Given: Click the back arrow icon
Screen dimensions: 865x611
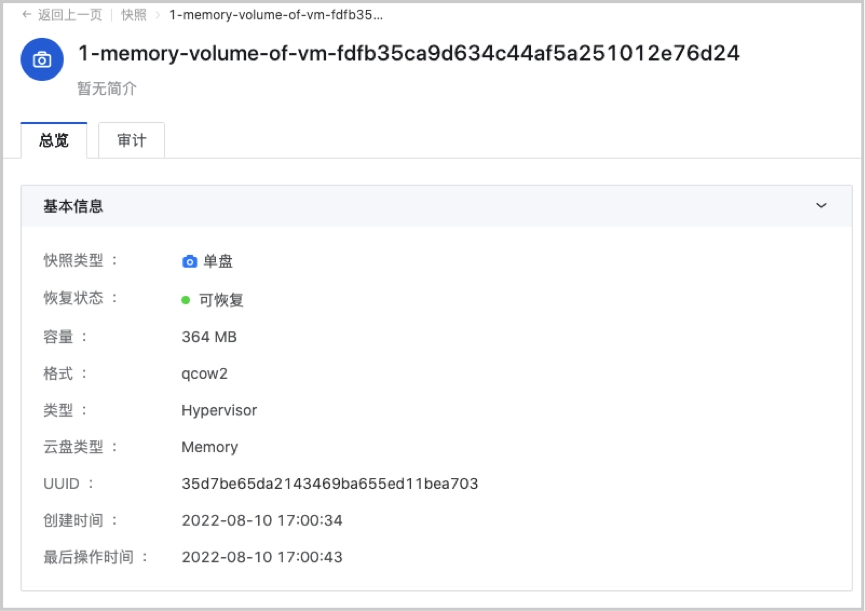Looking at the screenshot, I should click(x=27, y=15).
